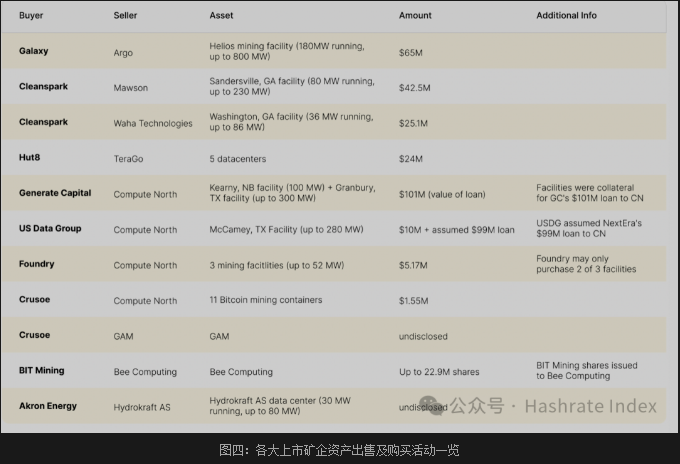Click the Facilities were collateral note
680x464 pixels.
click(590, 193)
